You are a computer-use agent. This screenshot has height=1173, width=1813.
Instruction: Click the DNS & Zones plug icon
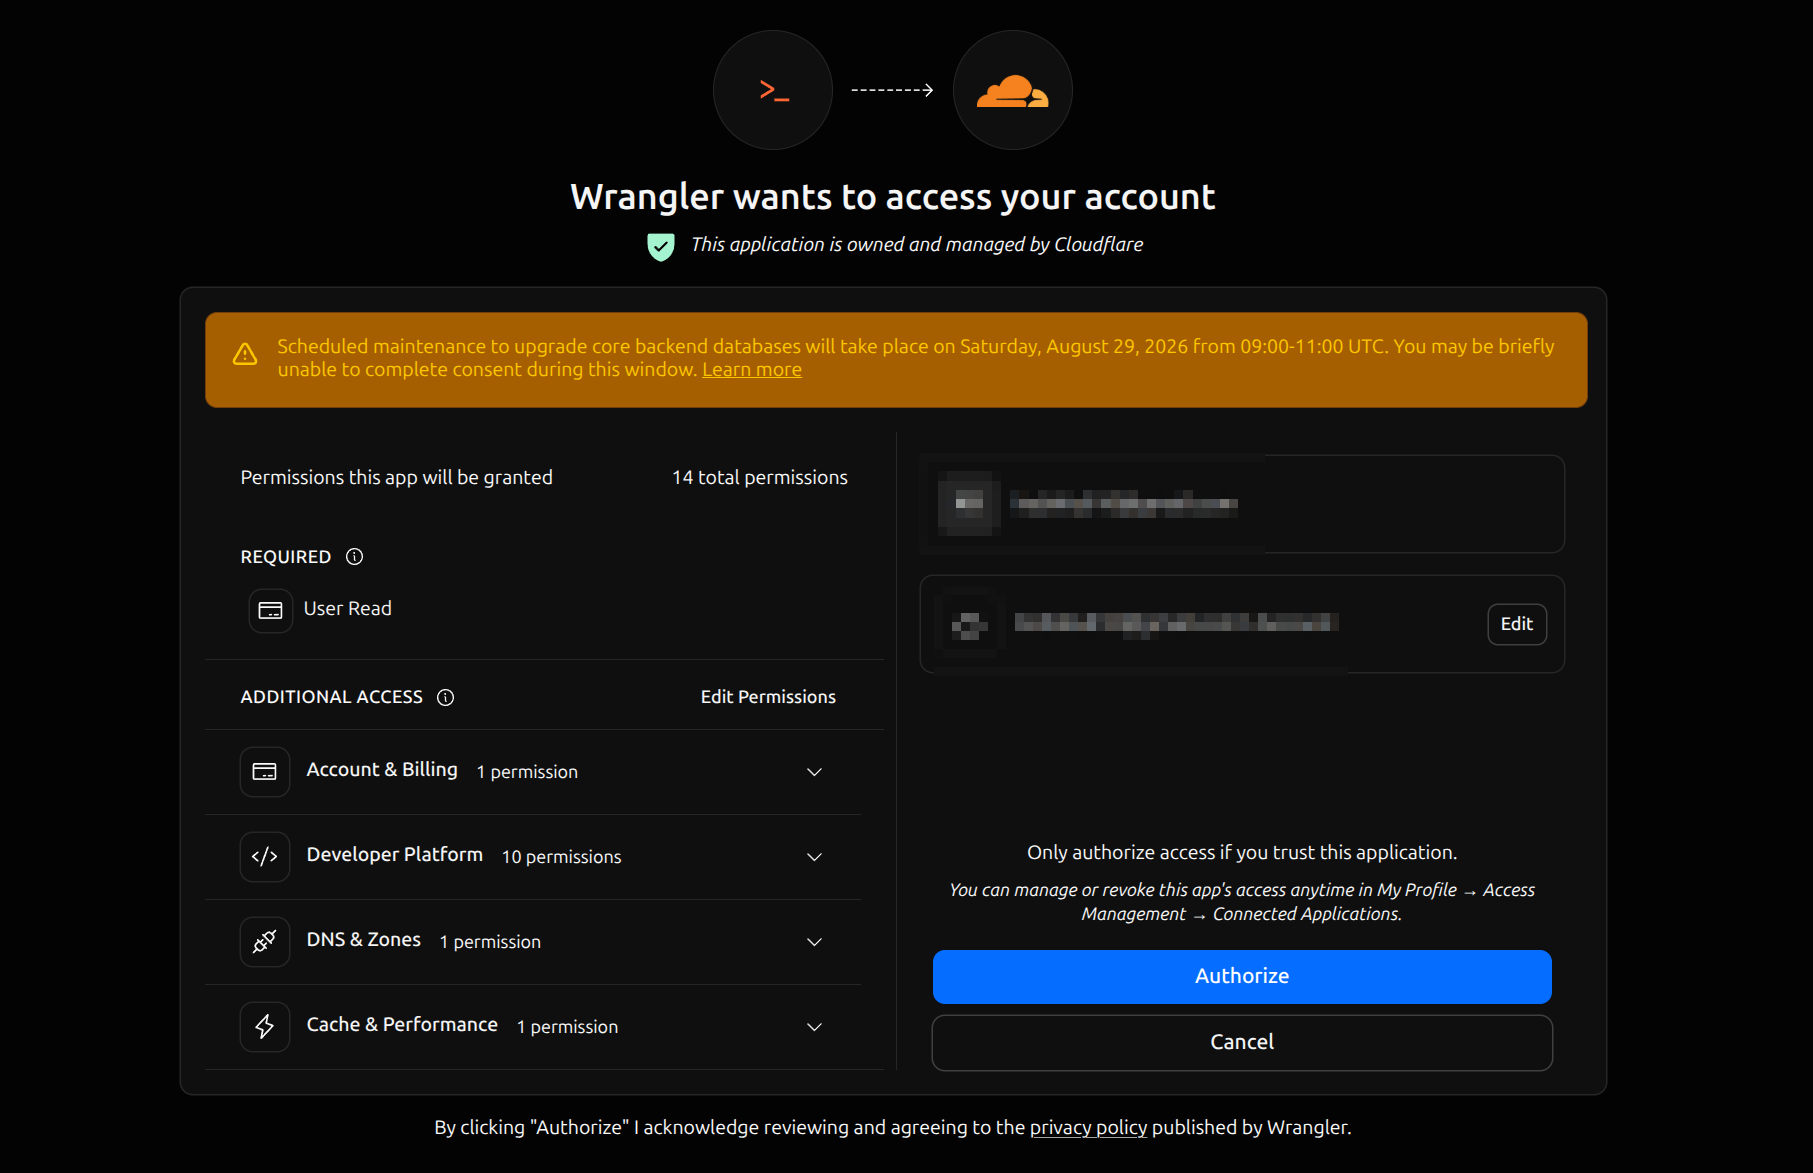(265, 942)
